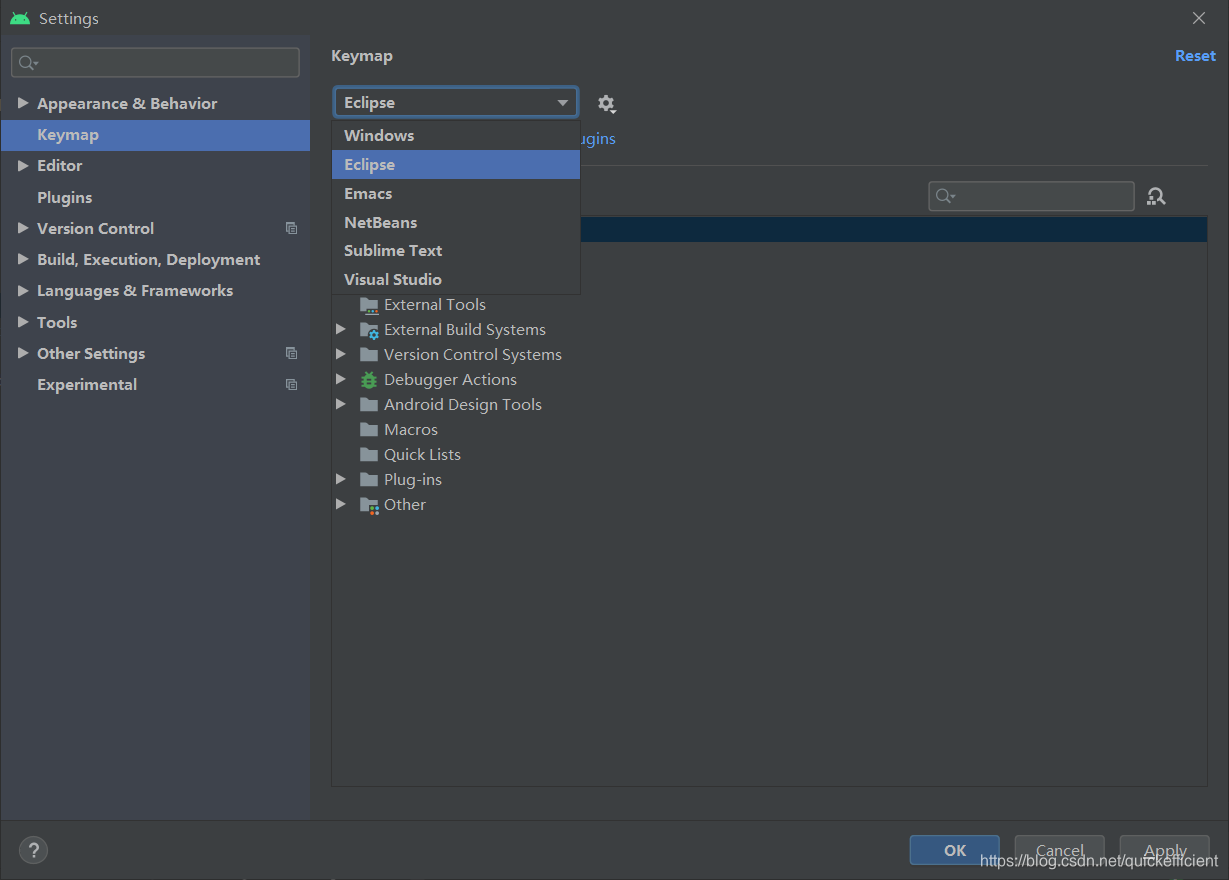This screenshot has width=1229, height=880.
Task: Click the shortcut search field
Action: [x=1030, y=196]
